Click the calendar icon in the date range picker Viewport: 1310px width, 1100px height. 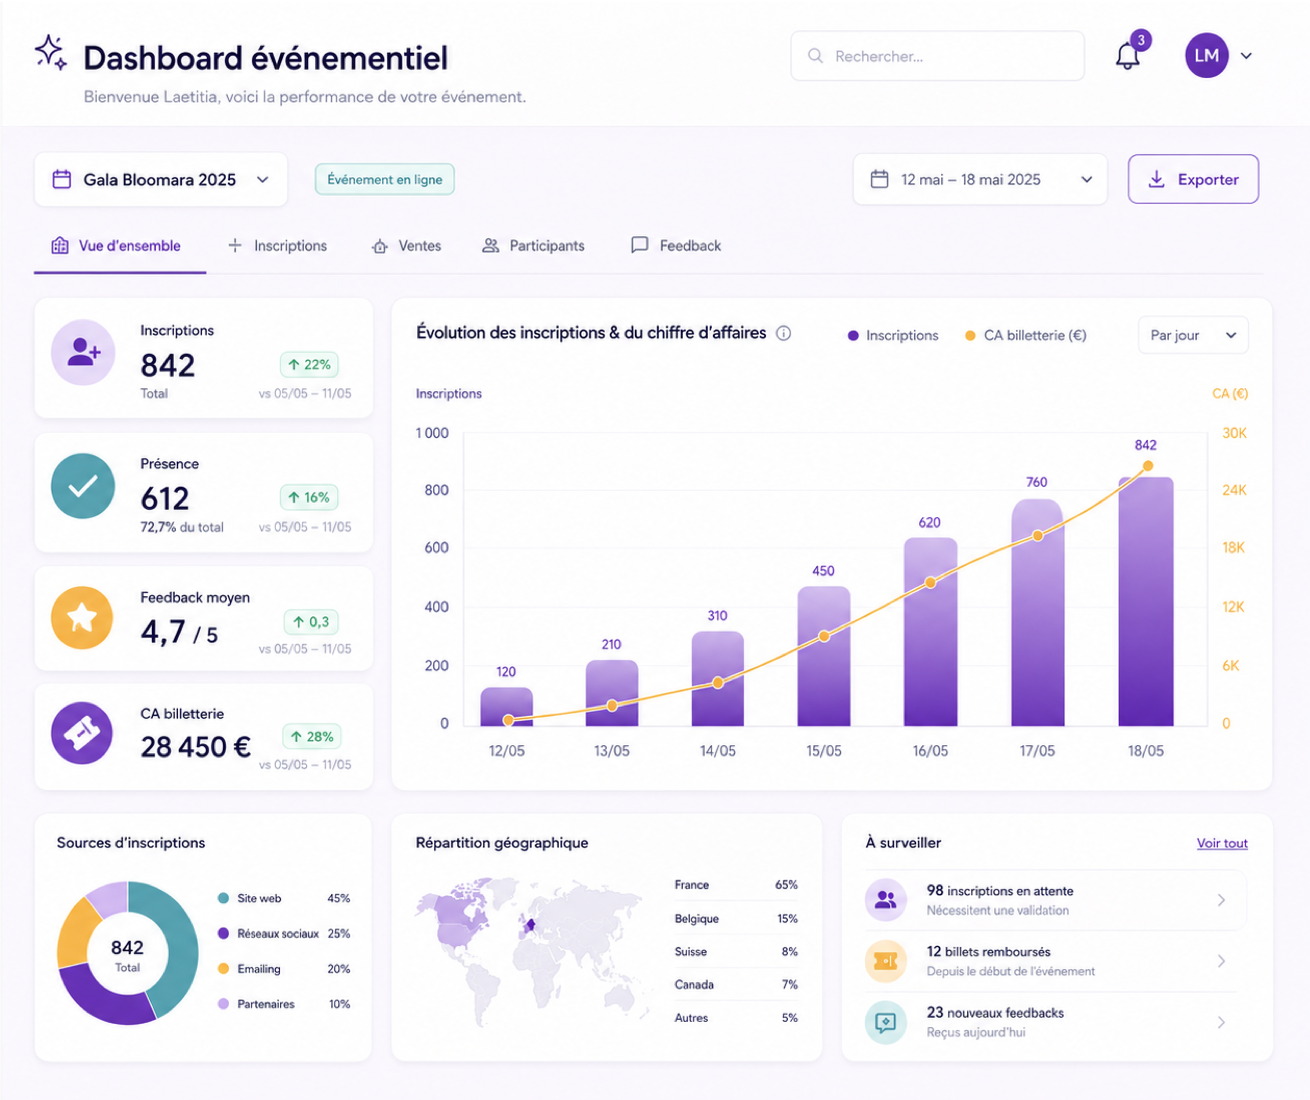click(879, 179)
